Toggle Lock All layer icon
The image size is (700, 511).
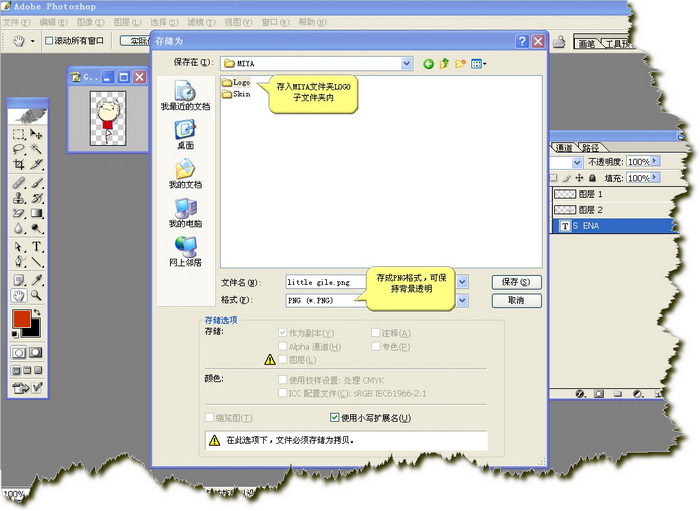click(x=592, y=178)
